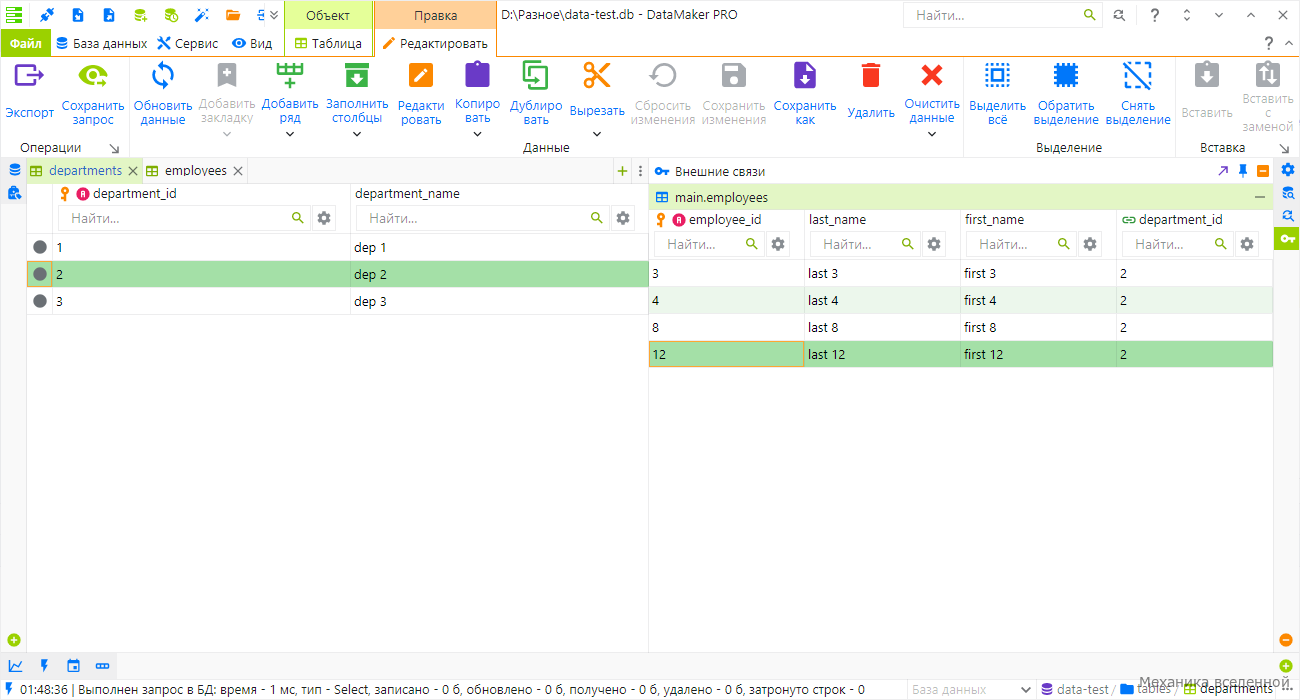Switch to the Таблица ribbon tab

[x=328, y=43]
